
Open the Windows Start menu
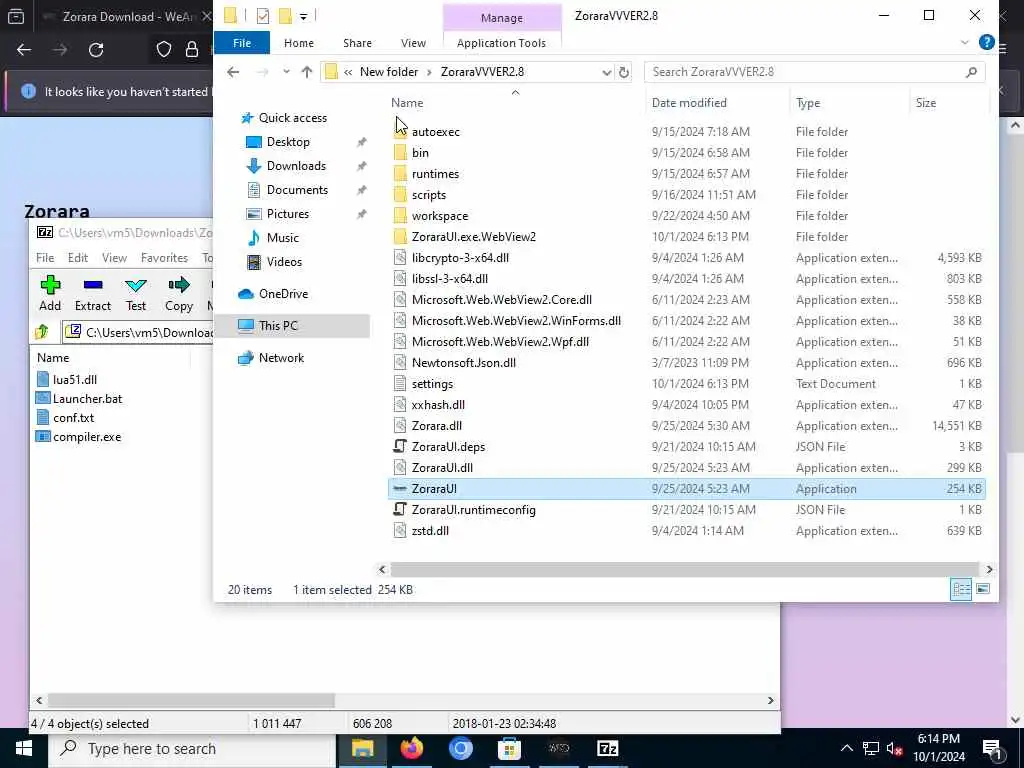[x=24, y=748]
